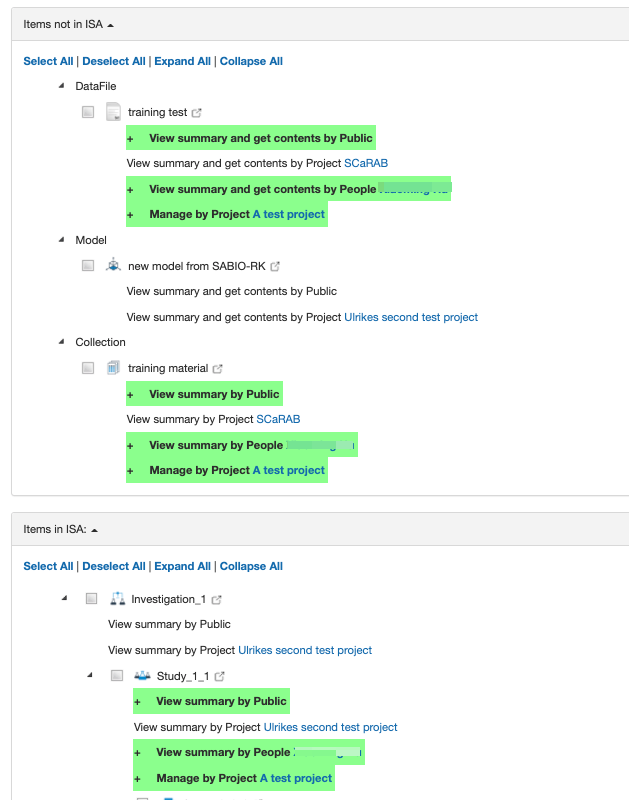629x800 pixels.
Task: Open training test via its external link icon
Action: (197, 113)
